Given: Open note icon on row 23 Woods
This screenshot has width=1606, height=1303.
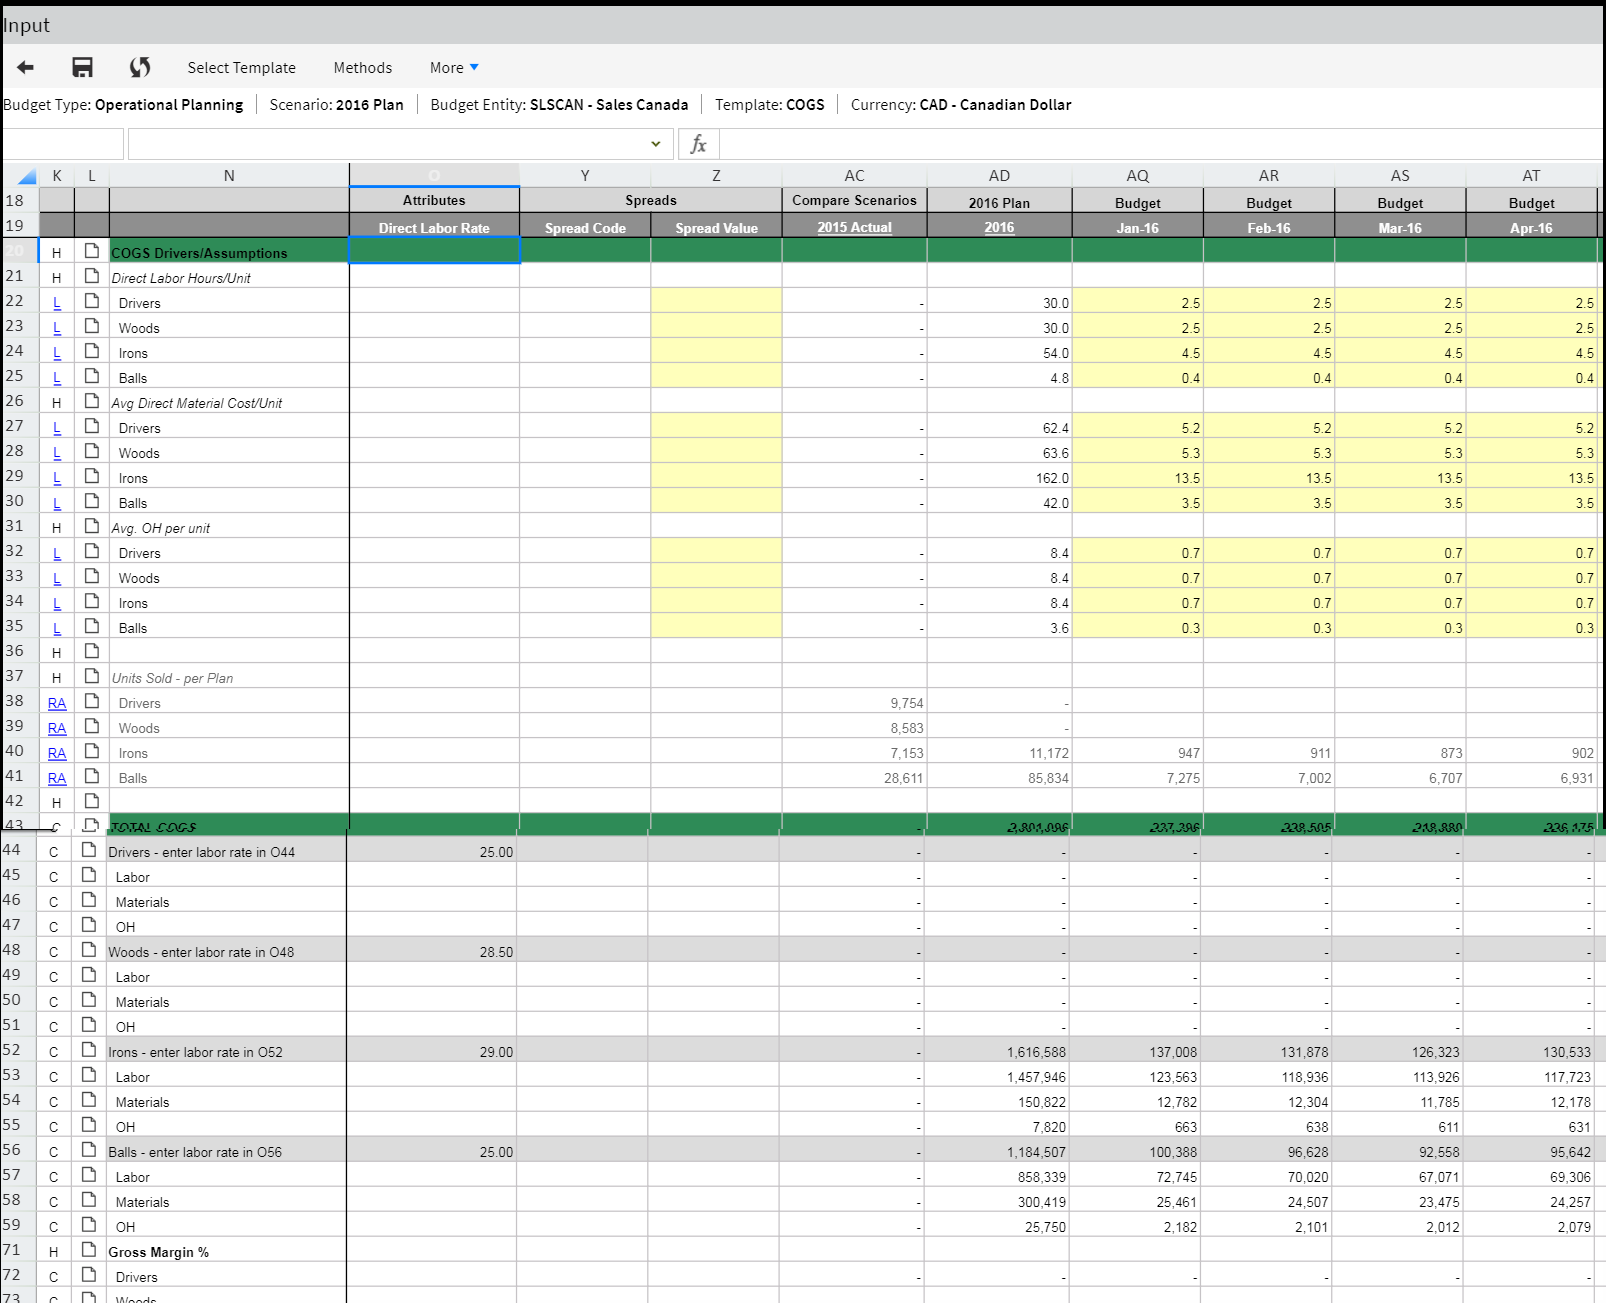Looking at the screenshot, I should pyautogui.click(x=92, y=326).
